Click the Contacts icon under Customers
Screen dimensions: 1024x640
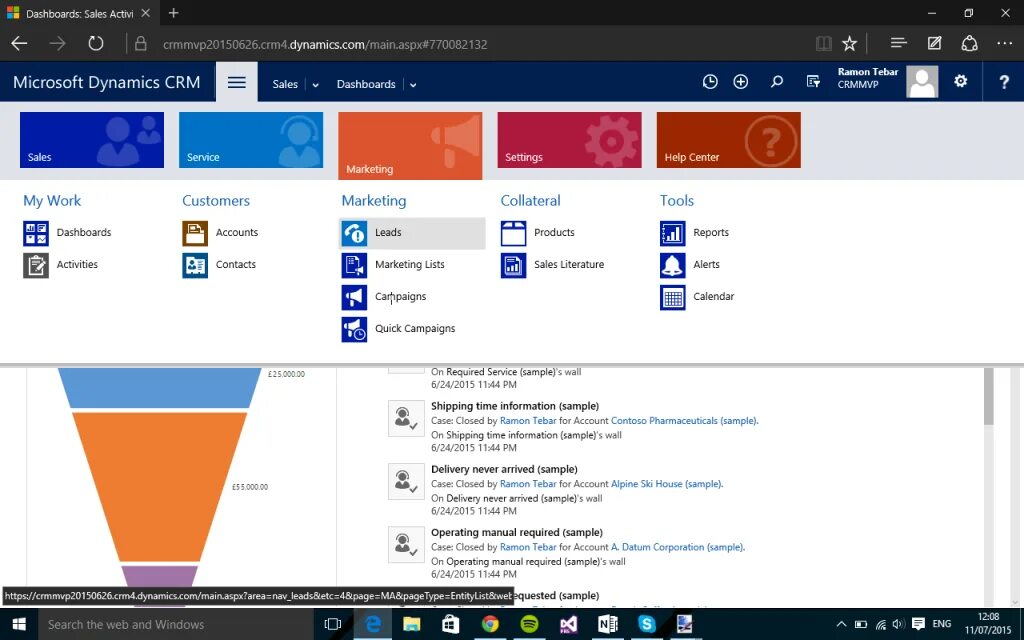pyautogui.click(x=195, y=265)
